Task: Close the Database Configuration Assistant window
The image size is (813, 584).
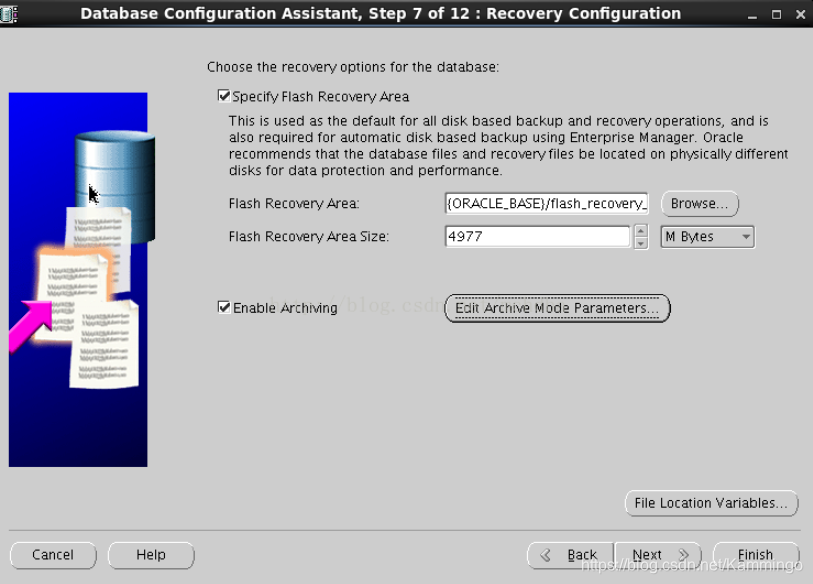Action: 800,15
